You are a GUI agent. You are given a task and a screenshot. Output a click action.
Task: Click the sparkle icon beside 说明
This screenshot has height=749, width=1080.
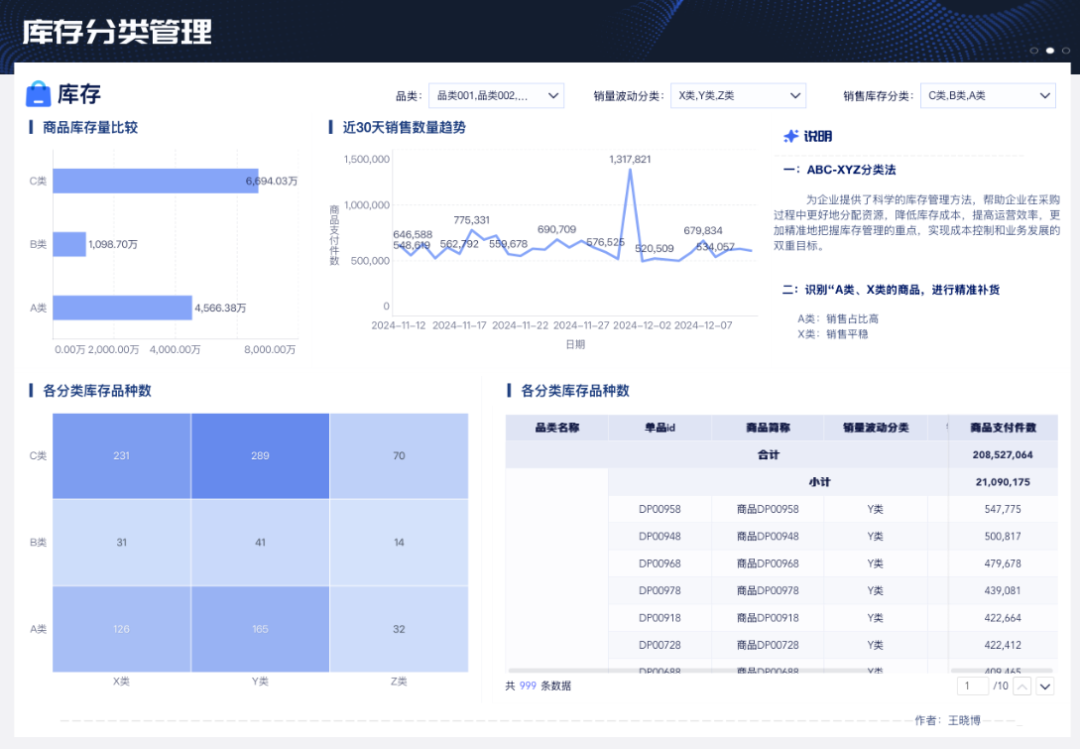(x=791, y=136)
